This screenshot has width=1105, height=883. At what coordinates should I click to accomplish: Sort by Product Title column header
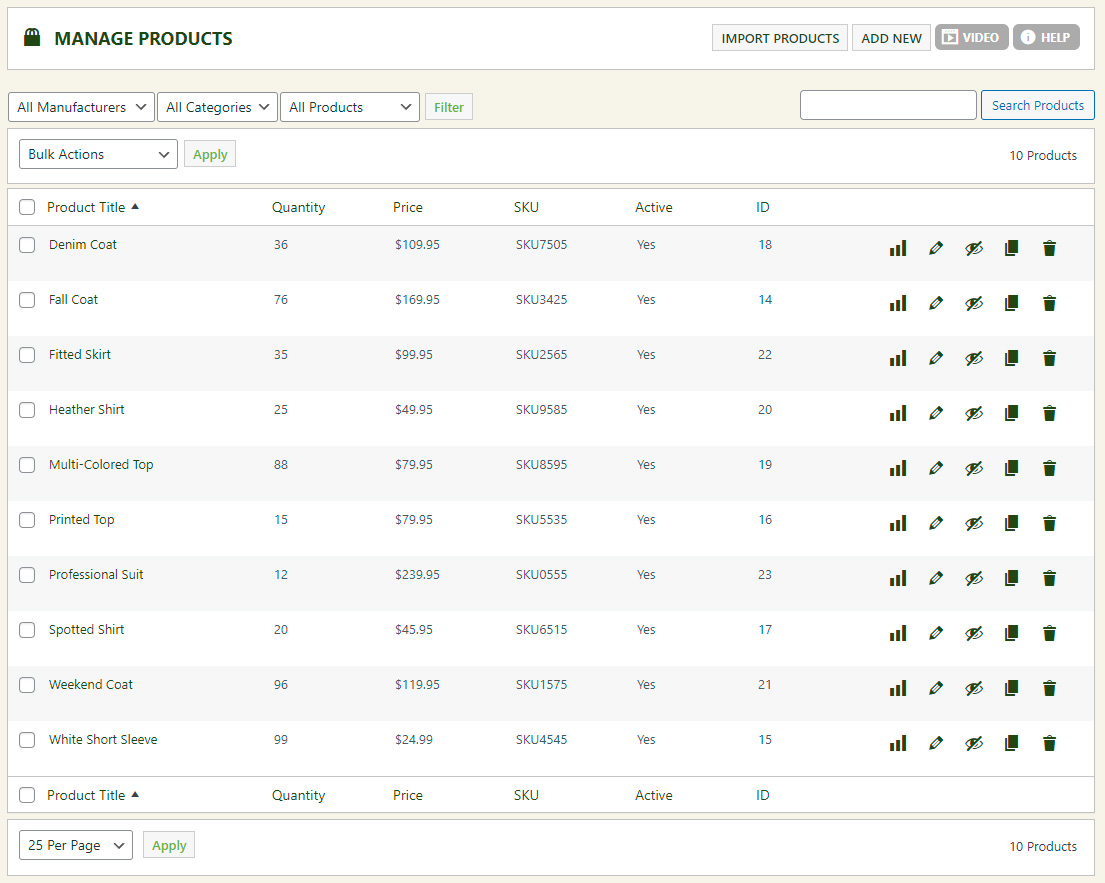tap(86, 208)
